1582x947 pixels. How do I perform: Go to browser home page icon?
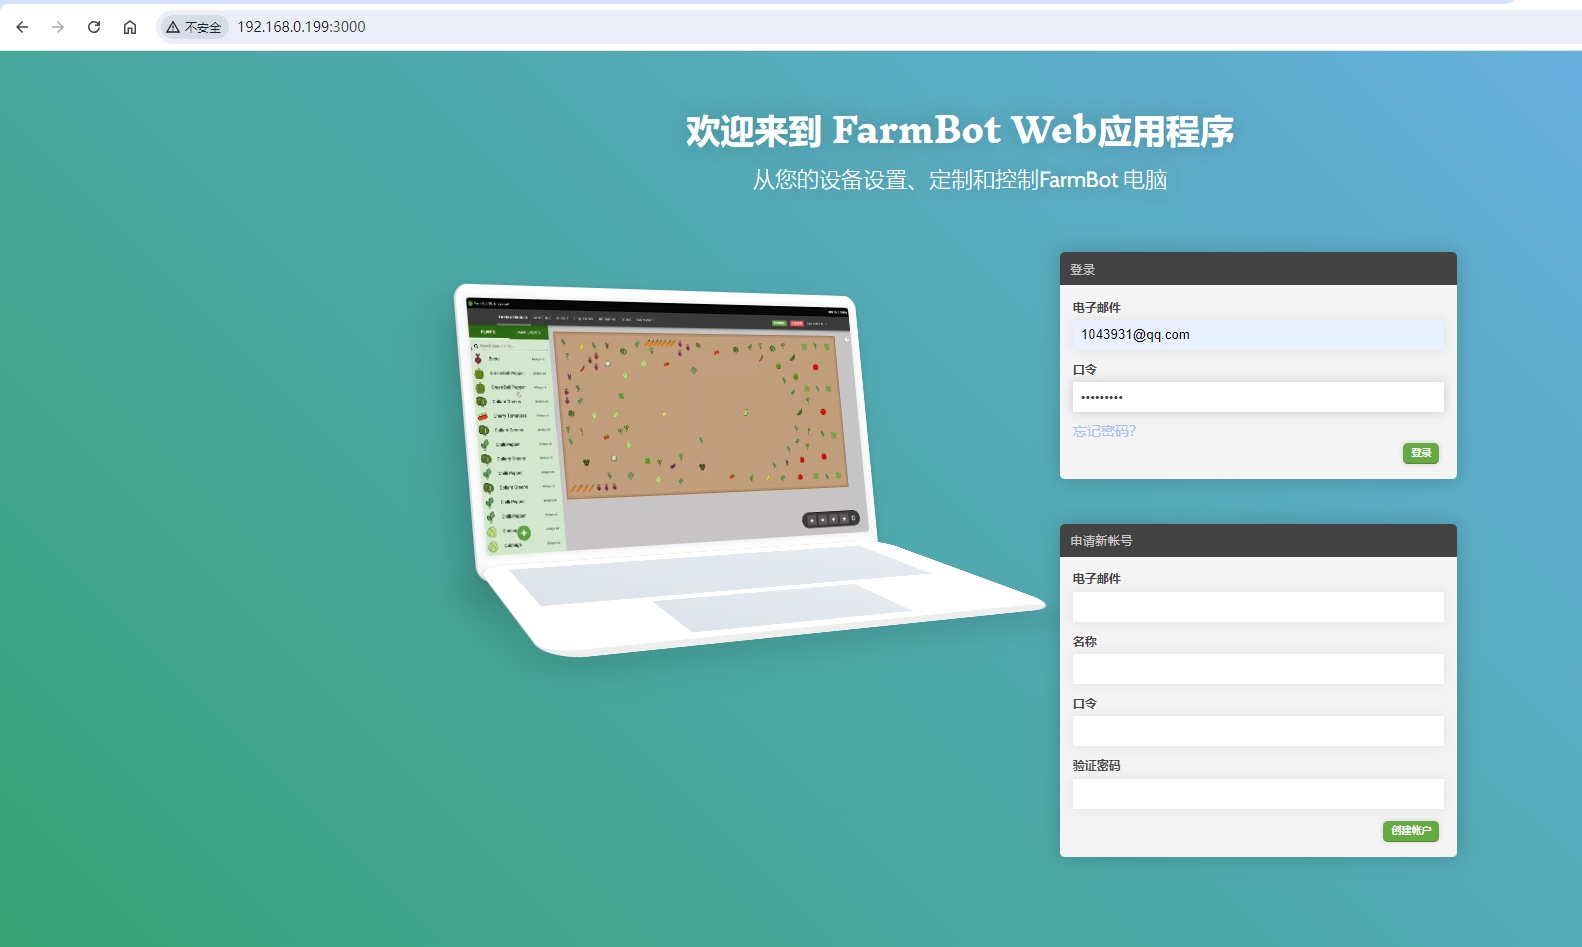pos(130,27)
